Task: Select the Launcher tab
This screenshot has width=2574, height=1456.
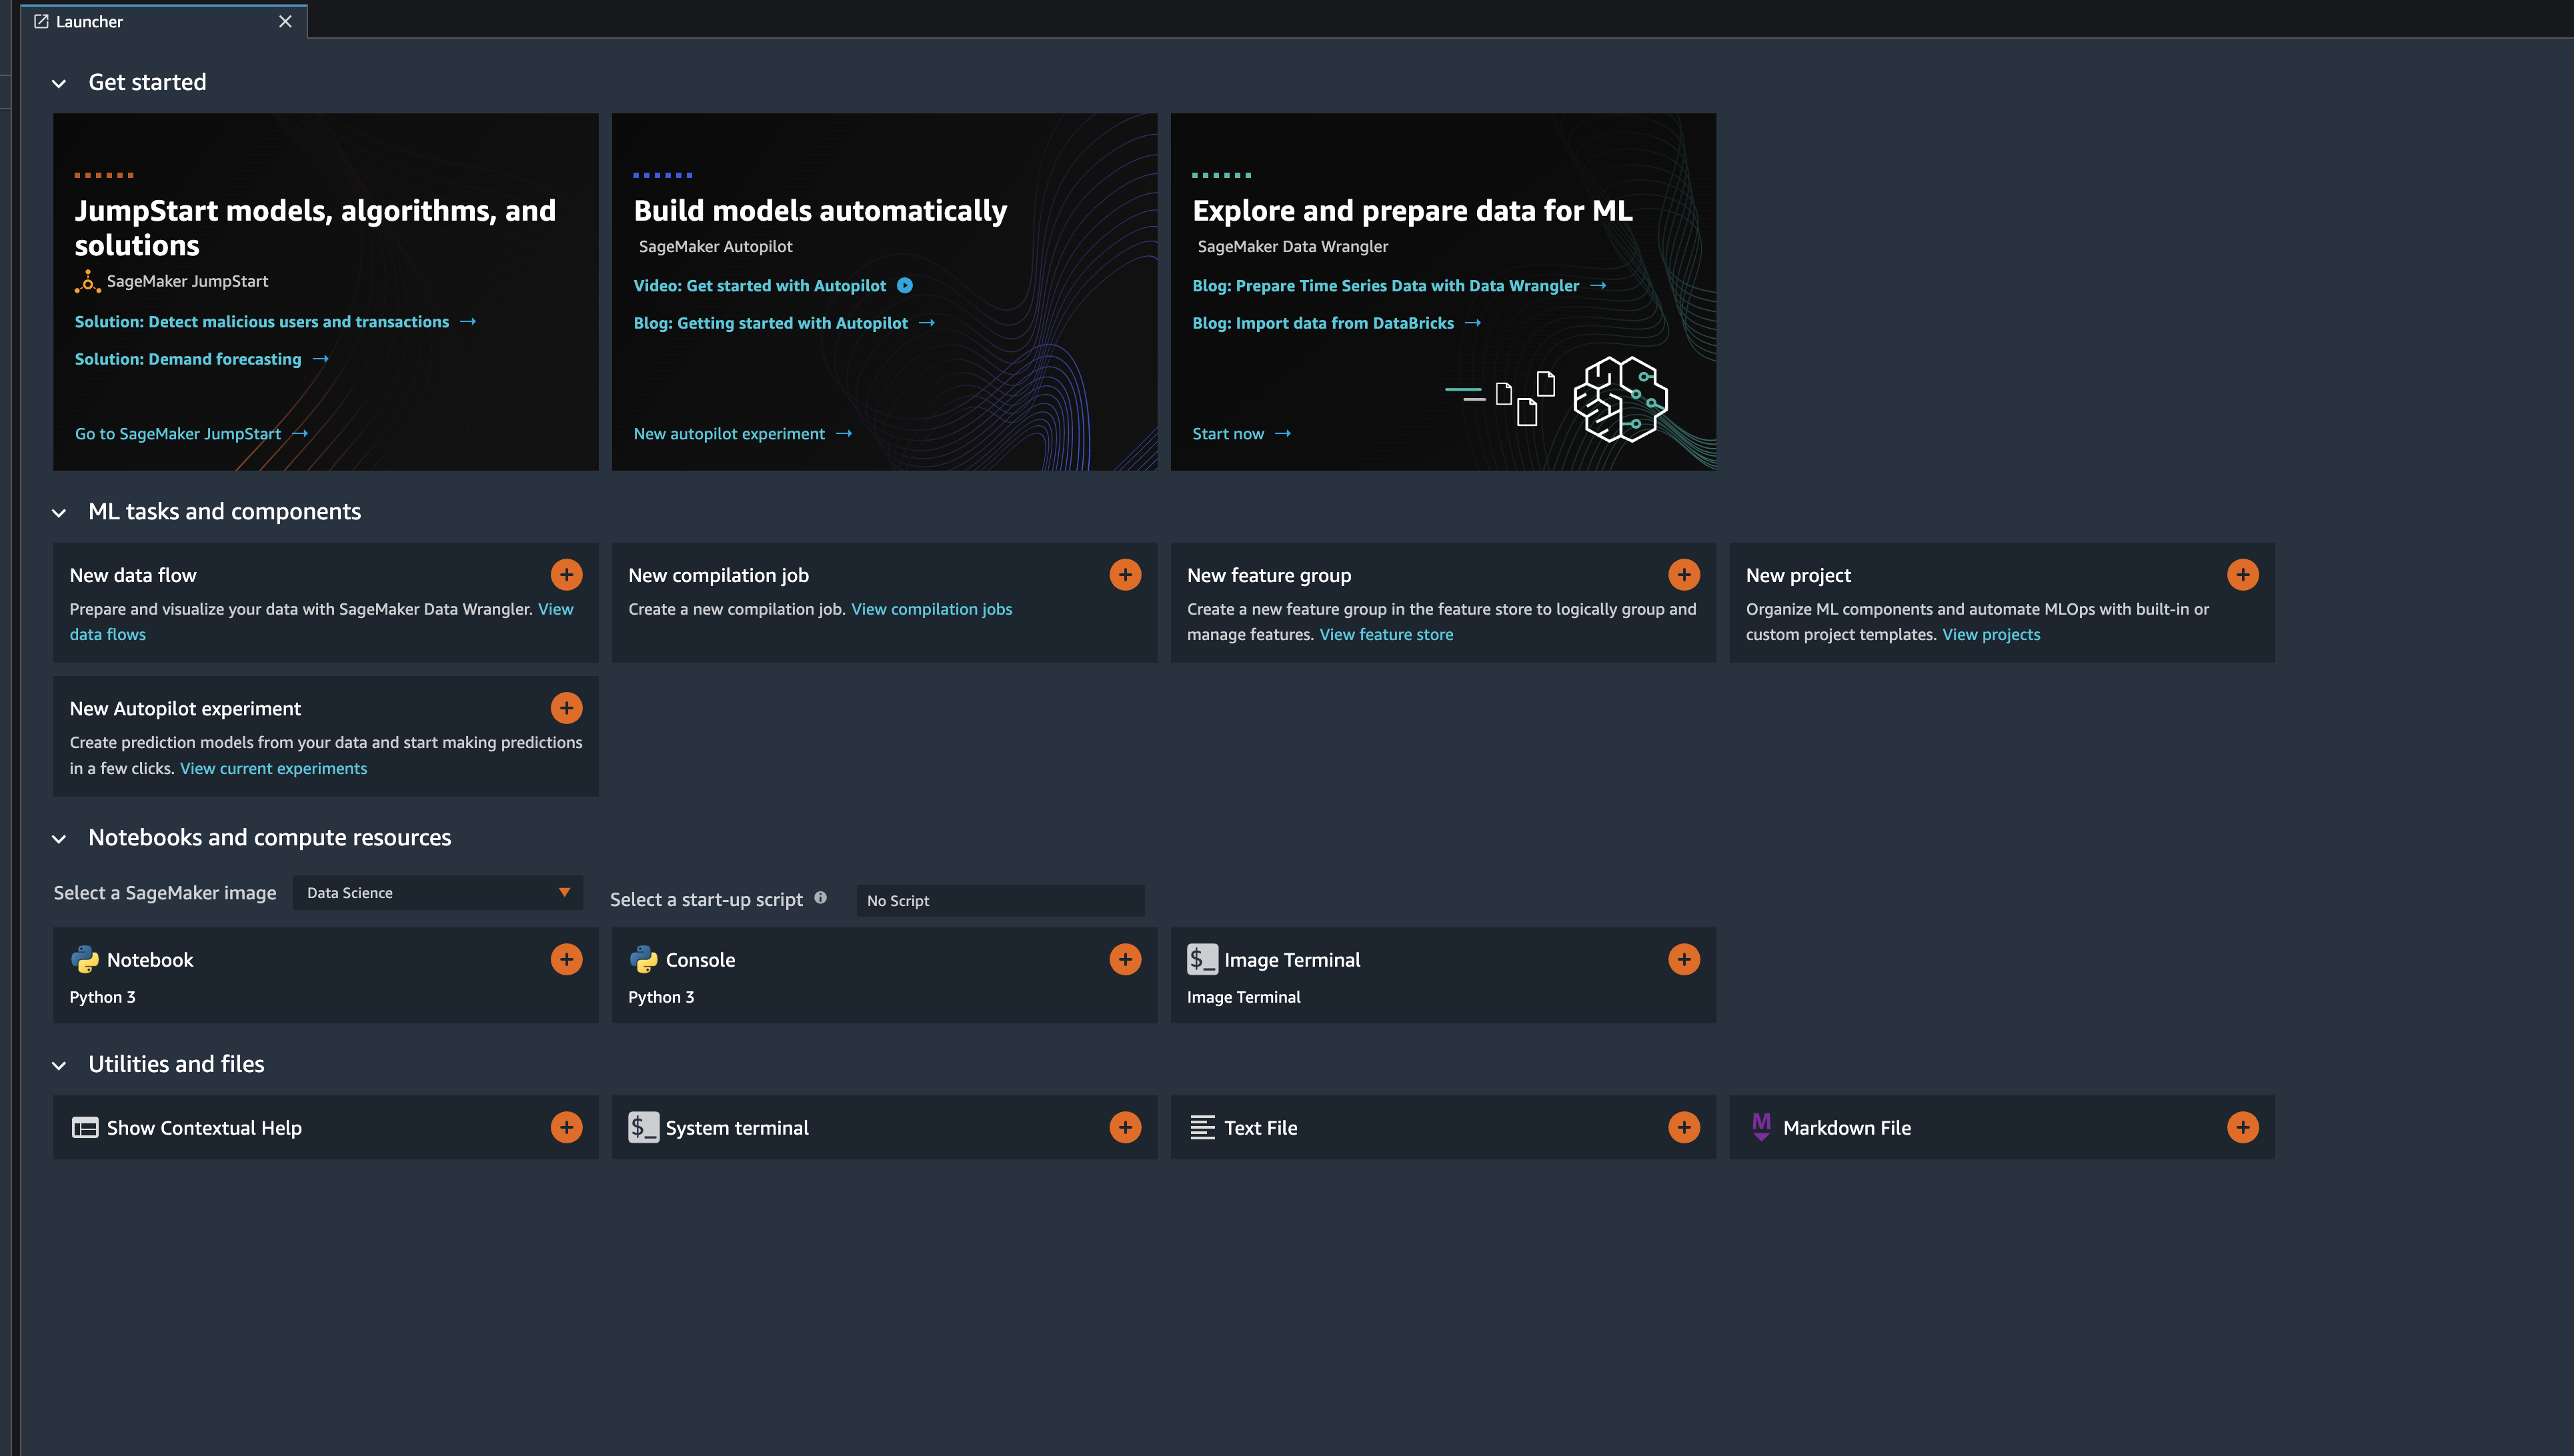Action: pos(90,22)
